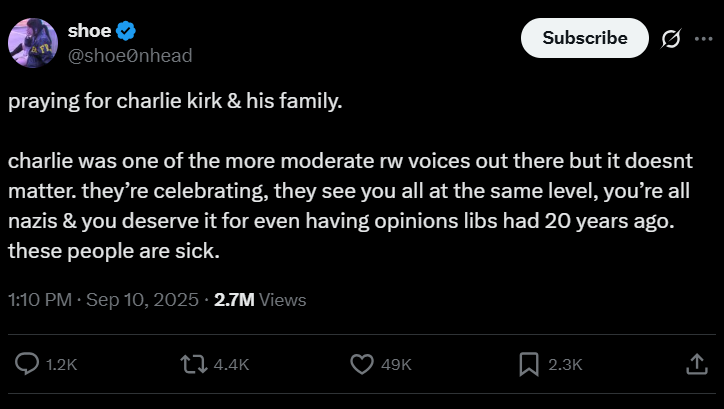Reply to the tweet via speech bubble icon
The width and height of the screenshot is (724, 409).
(27, 365)
